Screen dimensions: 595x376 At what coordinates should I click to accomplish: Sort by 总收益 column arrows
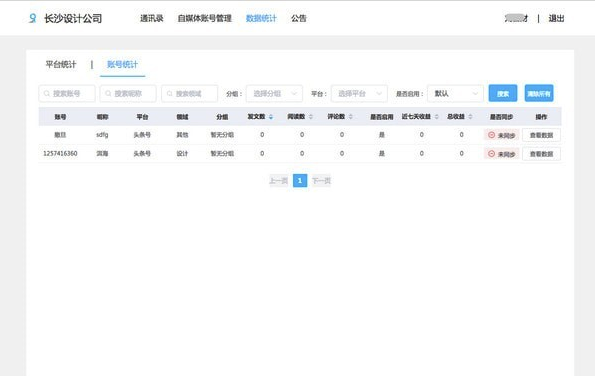tap(470, 117)
